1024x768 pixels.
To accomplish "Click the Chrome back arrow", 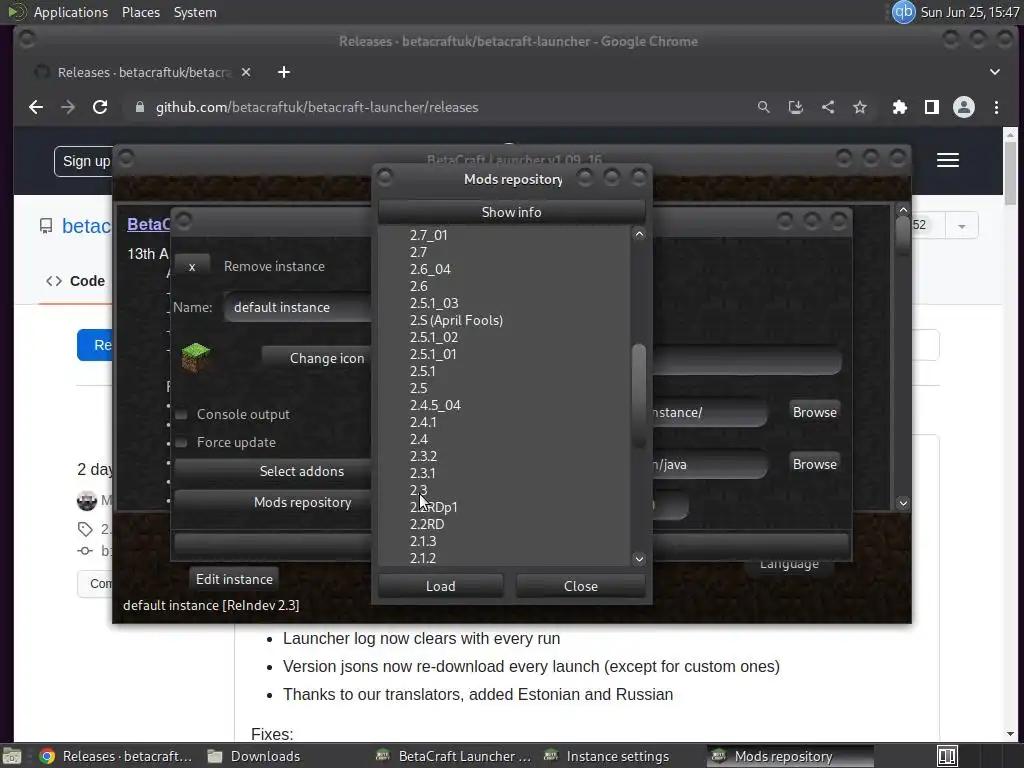I will [36, 107].
